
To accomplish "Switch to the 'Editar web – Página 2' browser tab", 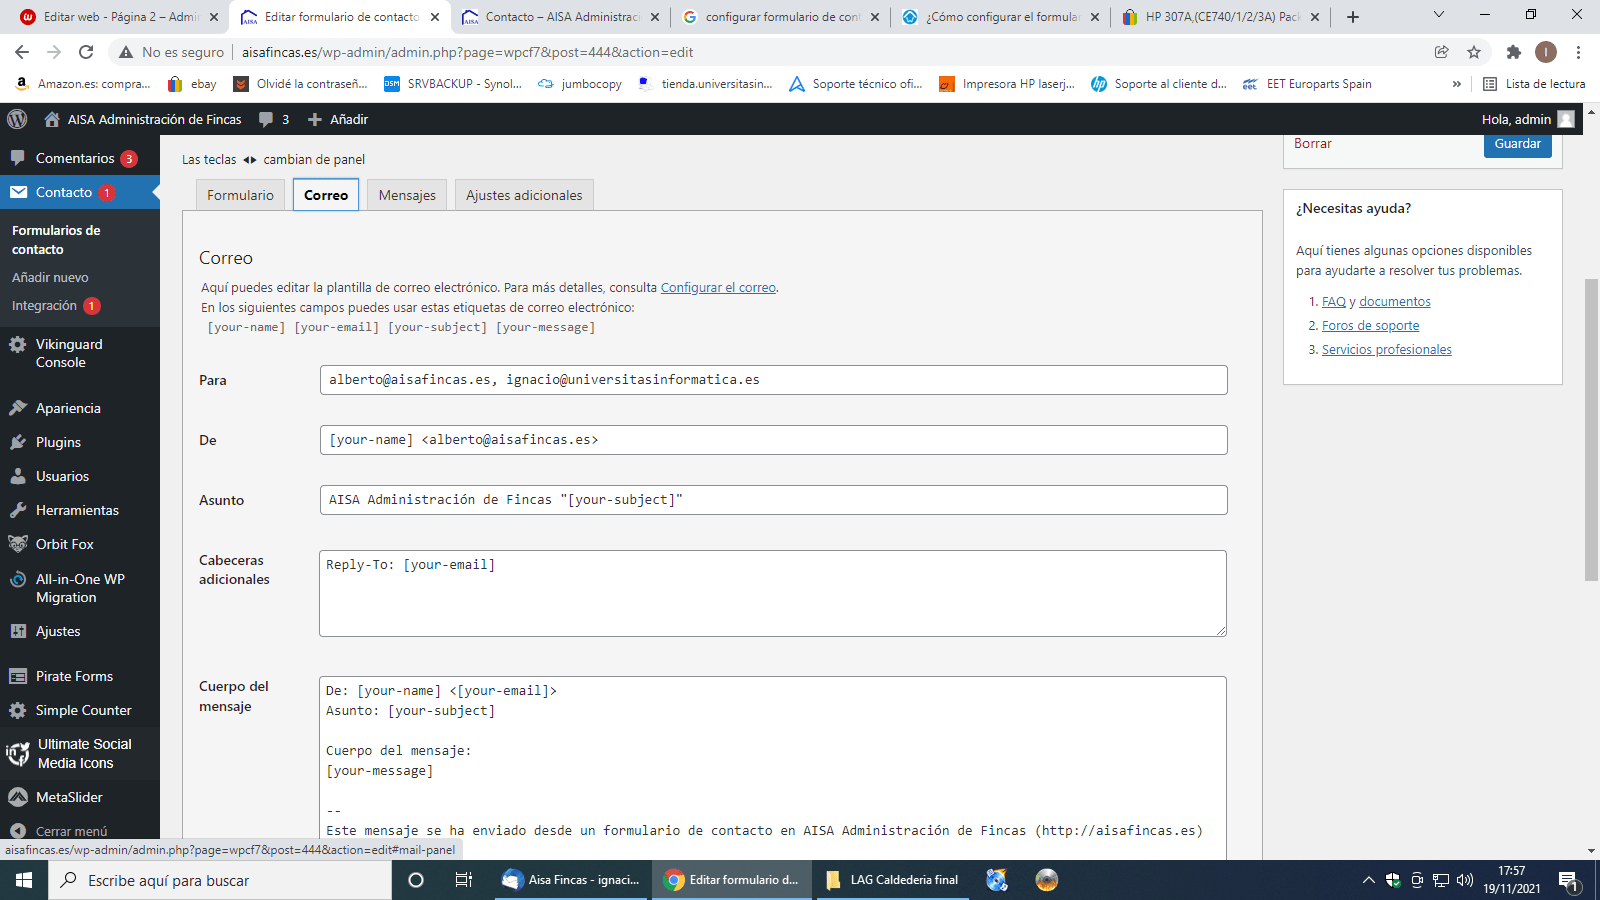I will [x=119, y=17].
